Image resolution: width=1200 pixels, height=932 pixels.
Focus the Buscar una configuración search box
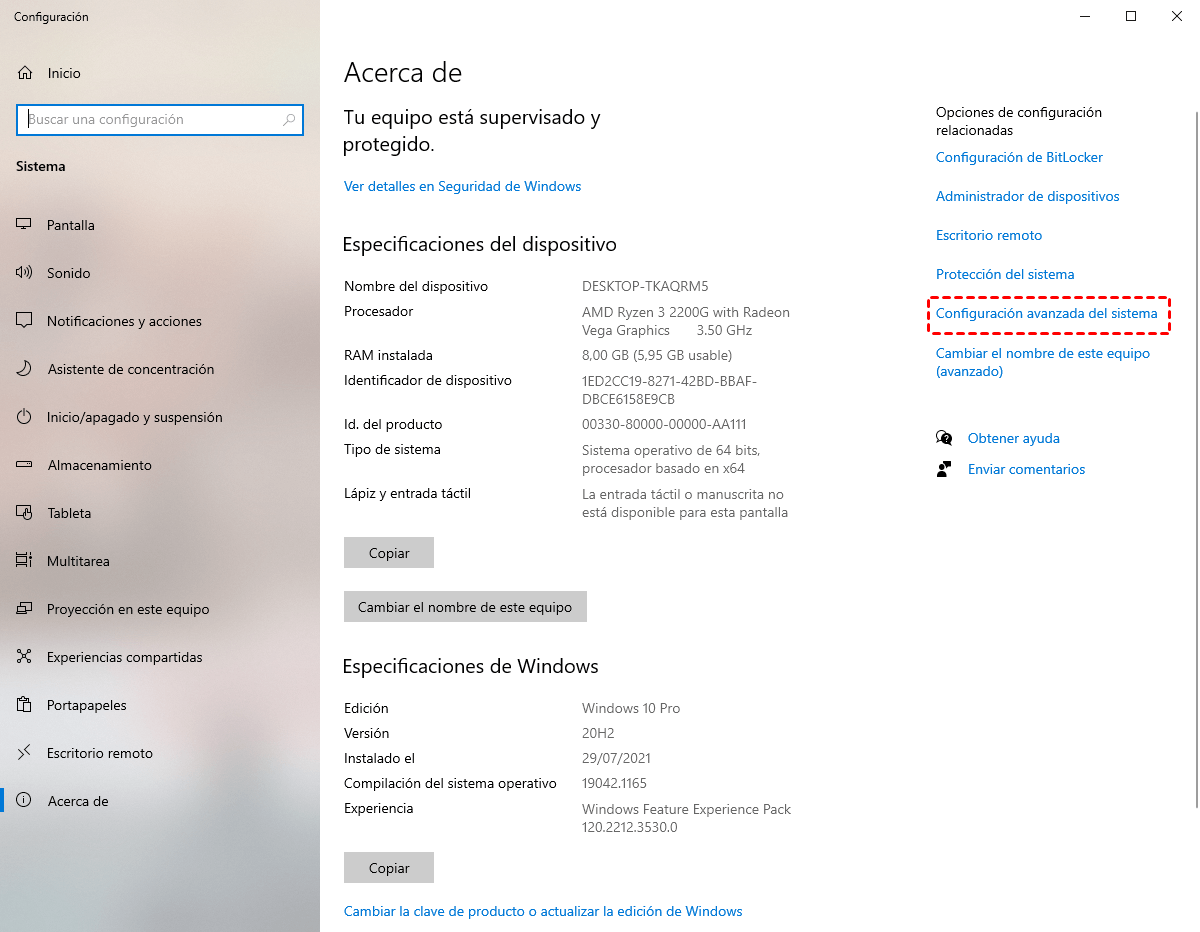tap(160, 119)
